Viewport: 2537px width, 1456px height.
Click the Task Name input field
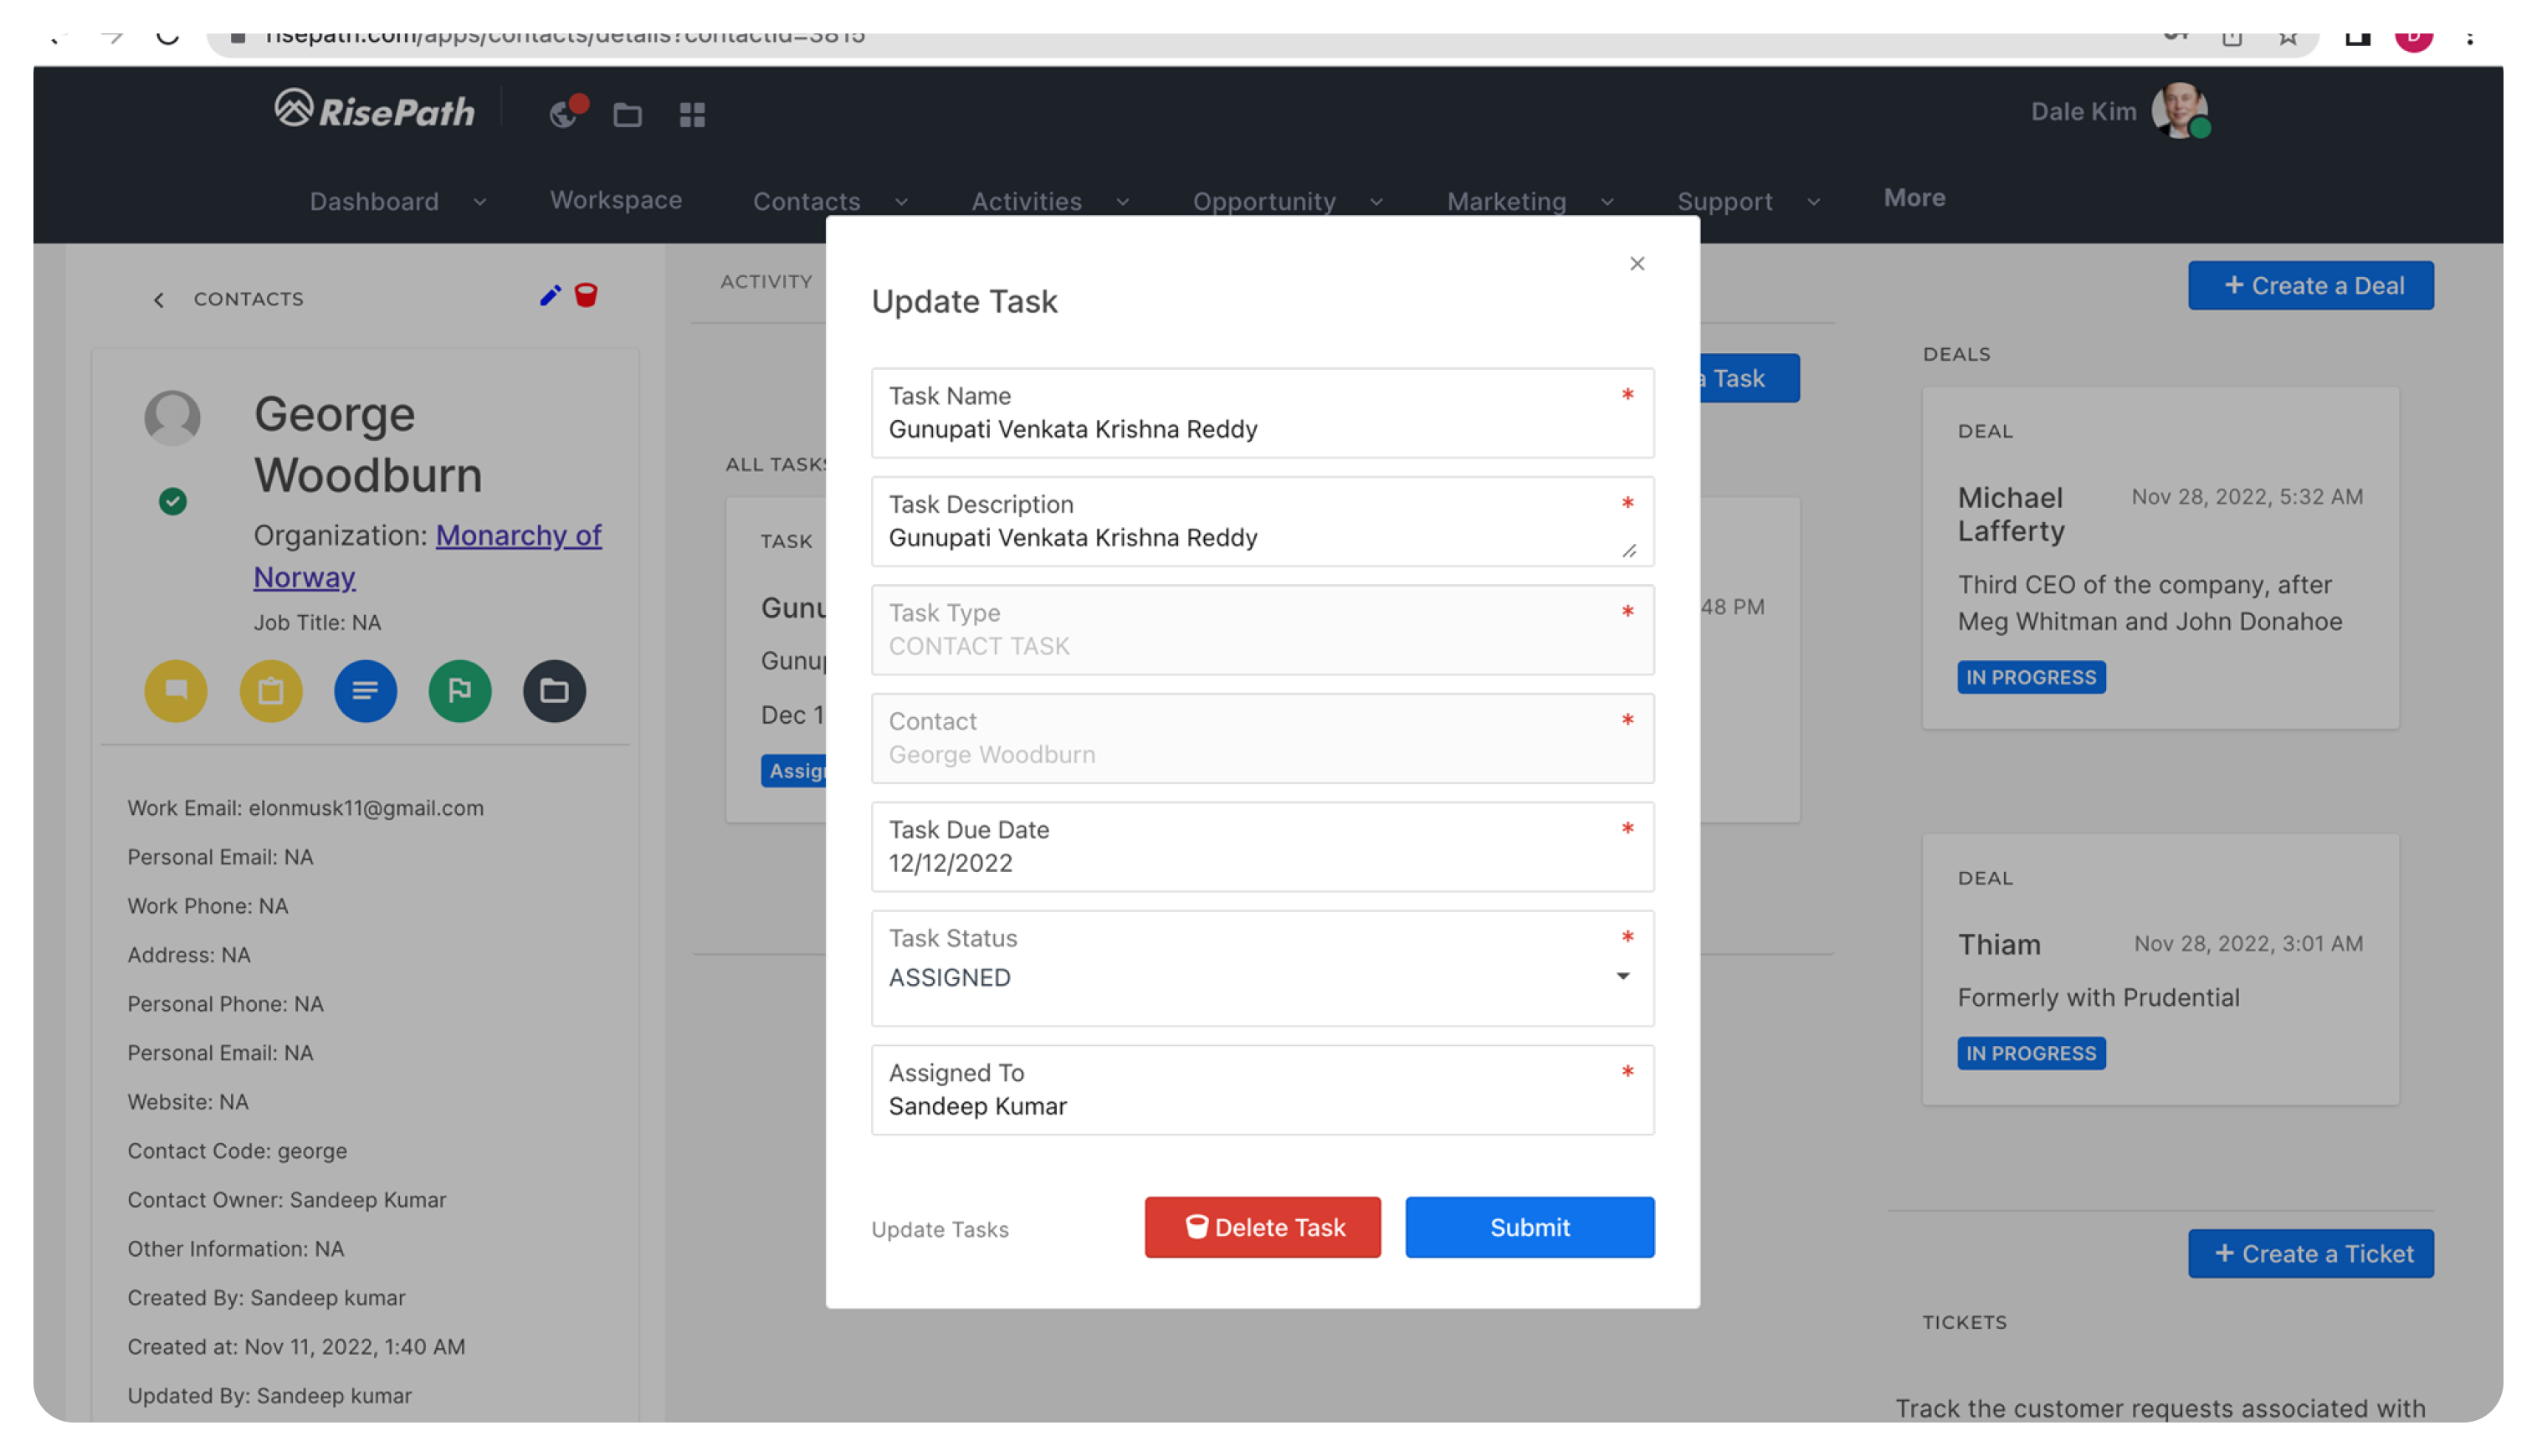[1263, 414]
